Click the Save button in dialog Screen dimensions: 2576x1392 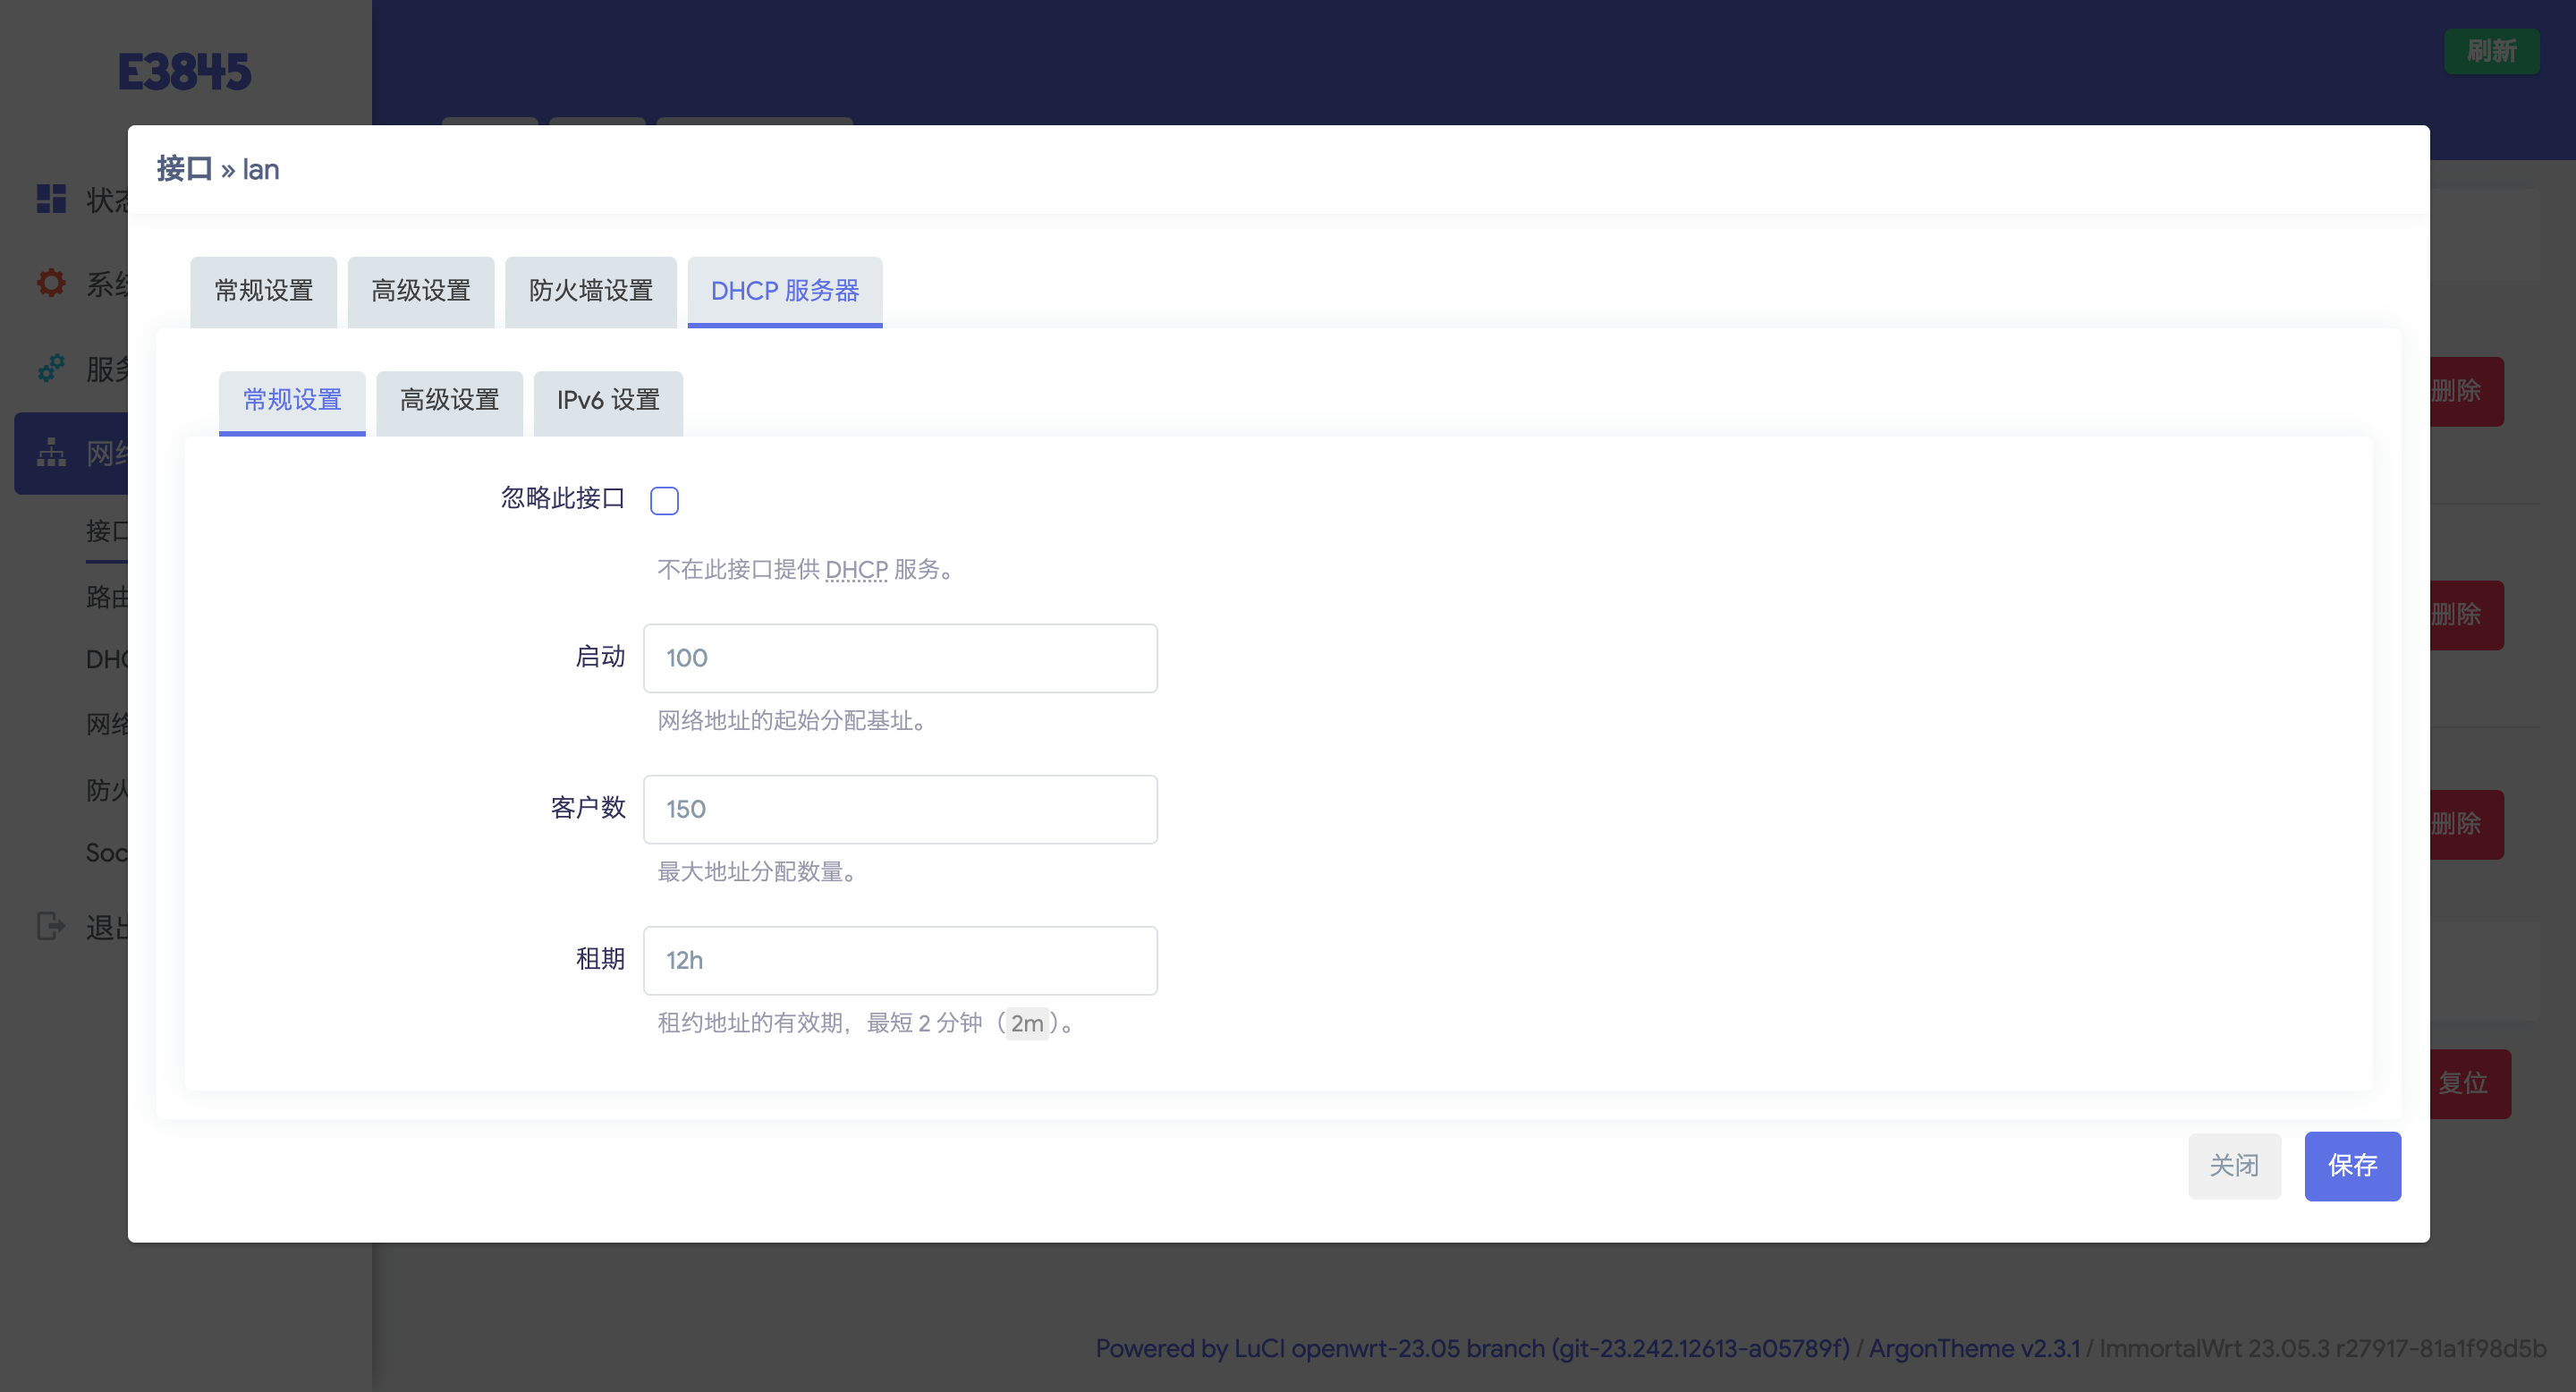pos(2352,1166)
